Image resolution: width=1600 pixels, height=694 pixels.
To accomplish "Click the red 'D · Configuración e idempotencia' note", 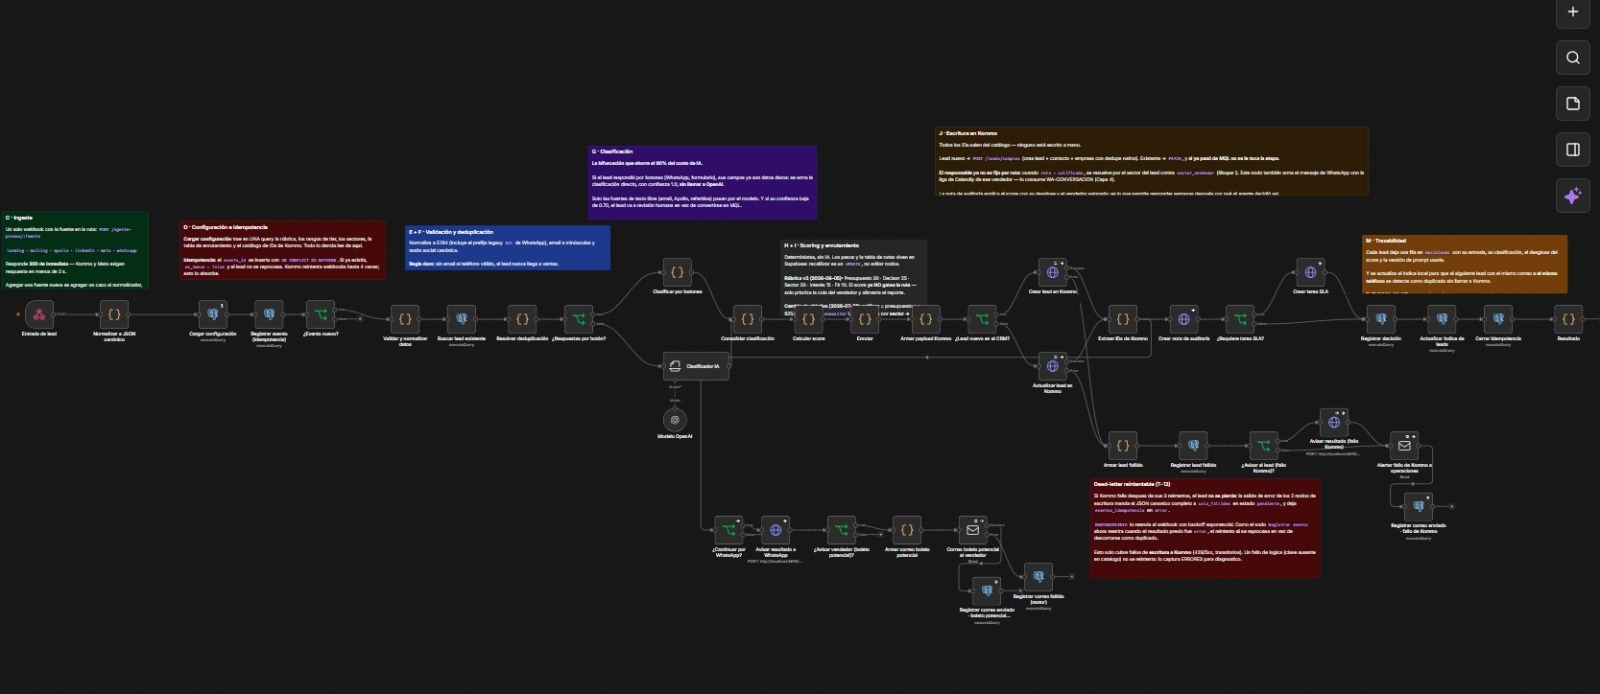I will click(x=283, y=249).
